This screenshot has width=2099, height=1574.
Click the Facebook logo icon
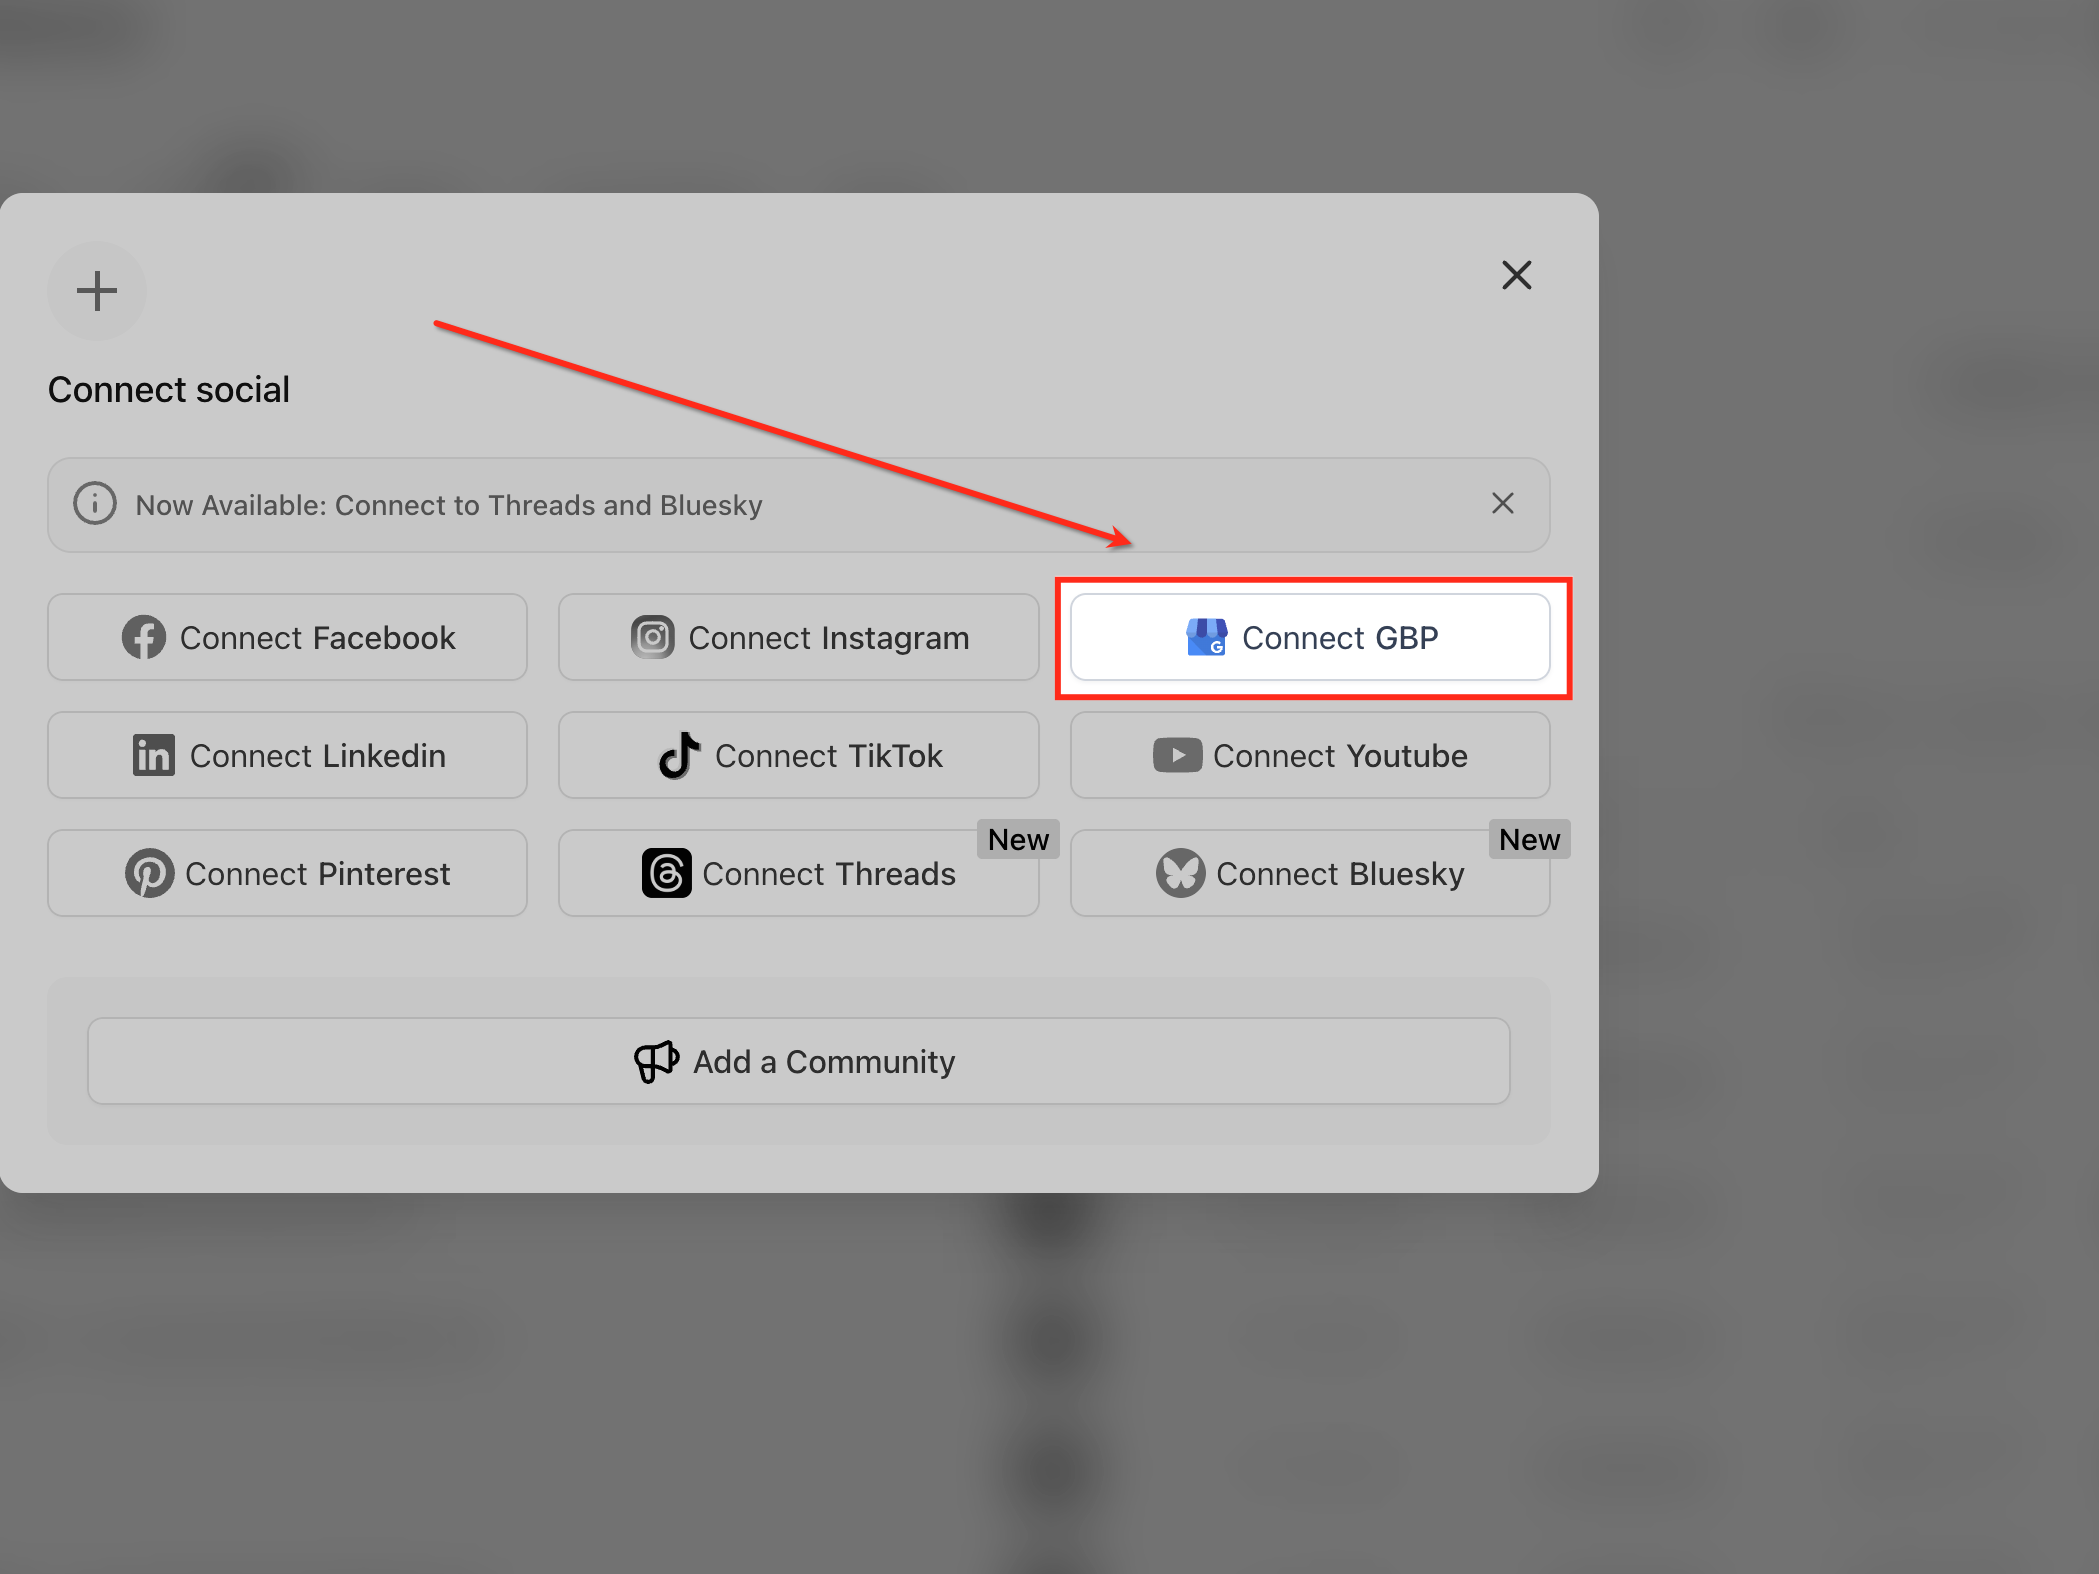[x=144, y=637]
